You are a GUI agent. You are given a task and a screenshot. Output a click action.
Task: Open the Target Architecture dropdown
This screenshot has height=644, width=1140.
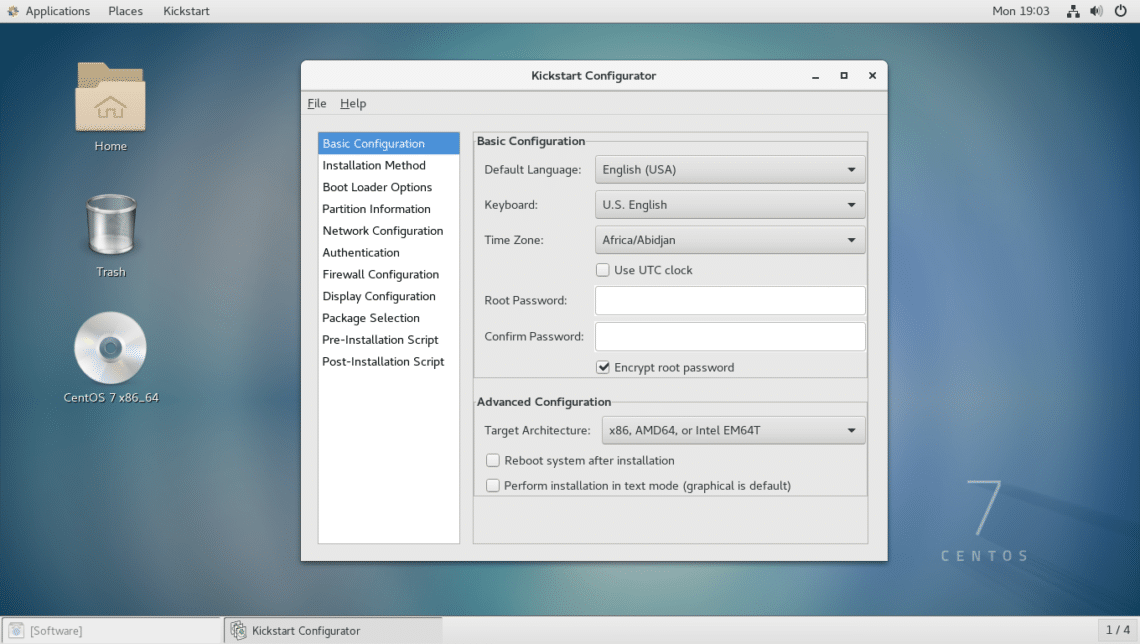pos(730,431)
